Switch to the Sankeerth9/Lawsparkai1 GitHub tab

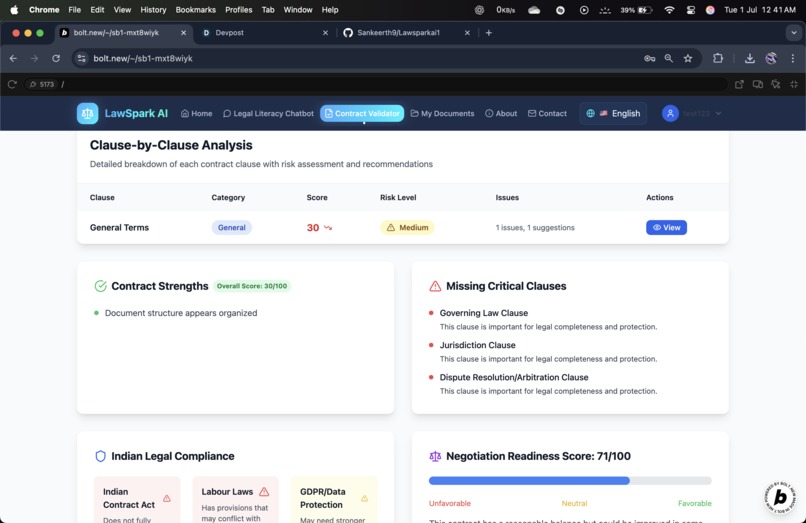[406, 32]
